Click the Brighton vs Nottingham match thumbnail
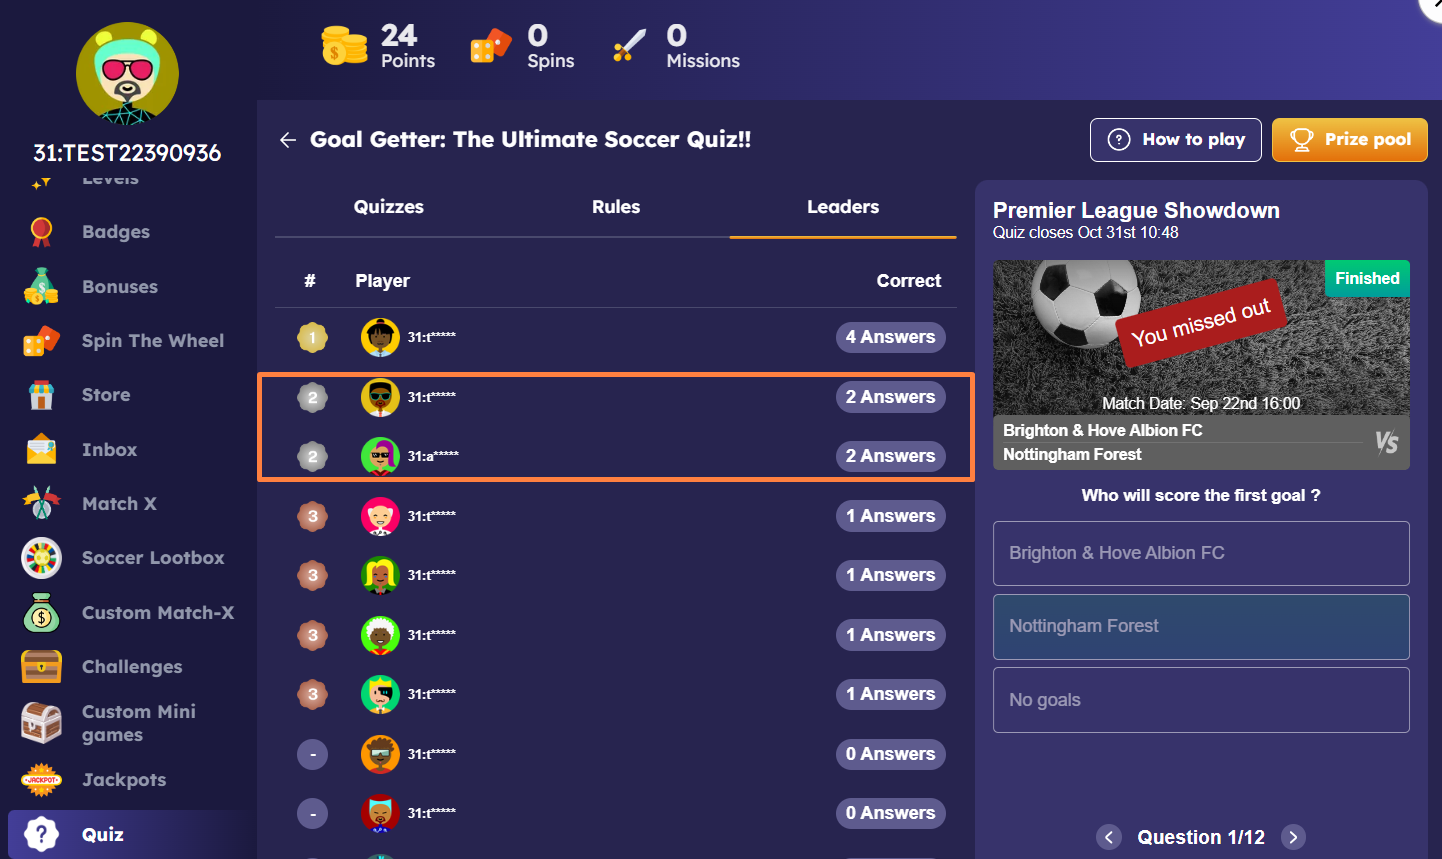1442x859 pixels. pyautogui.click(x=1201, y=365)
